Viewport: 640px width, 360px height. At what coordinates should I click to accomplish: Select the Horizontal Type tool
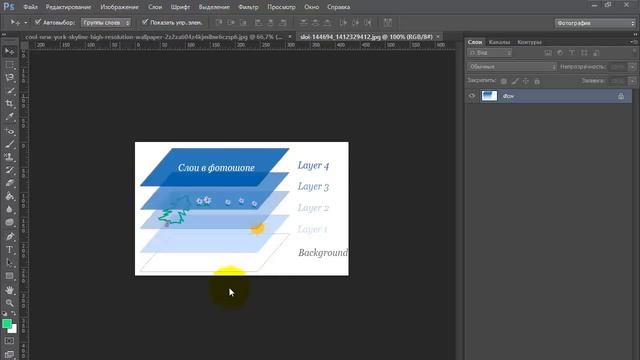tap(9, 249)
